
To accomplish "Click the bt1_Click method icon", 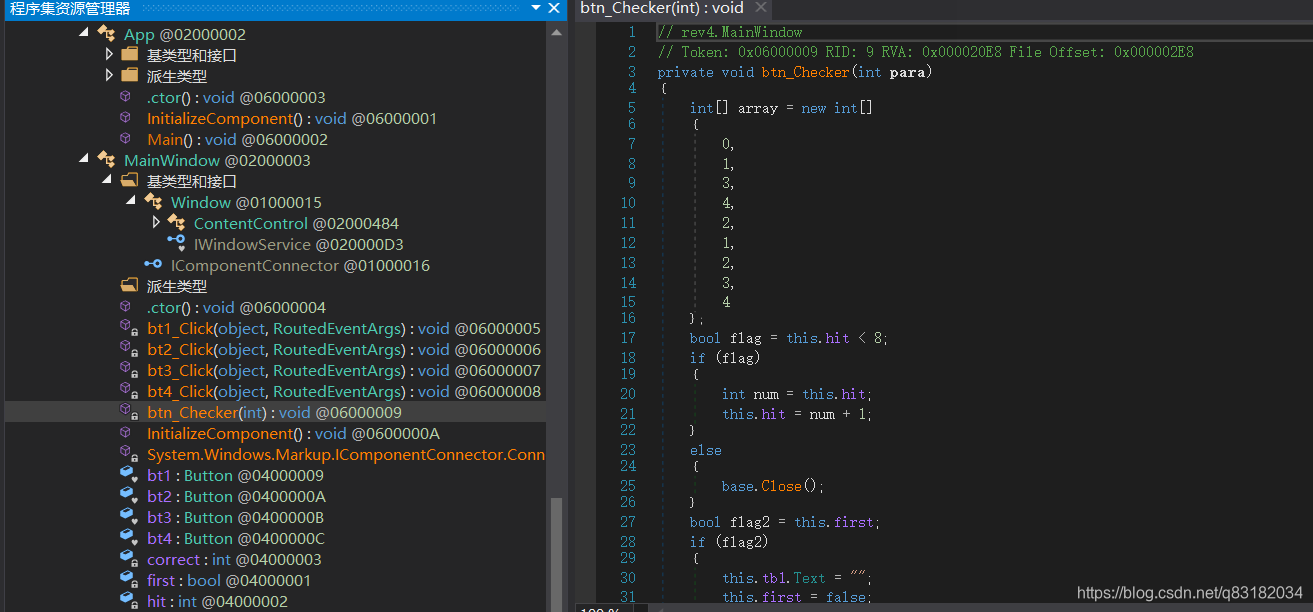I will pos(128,328).
